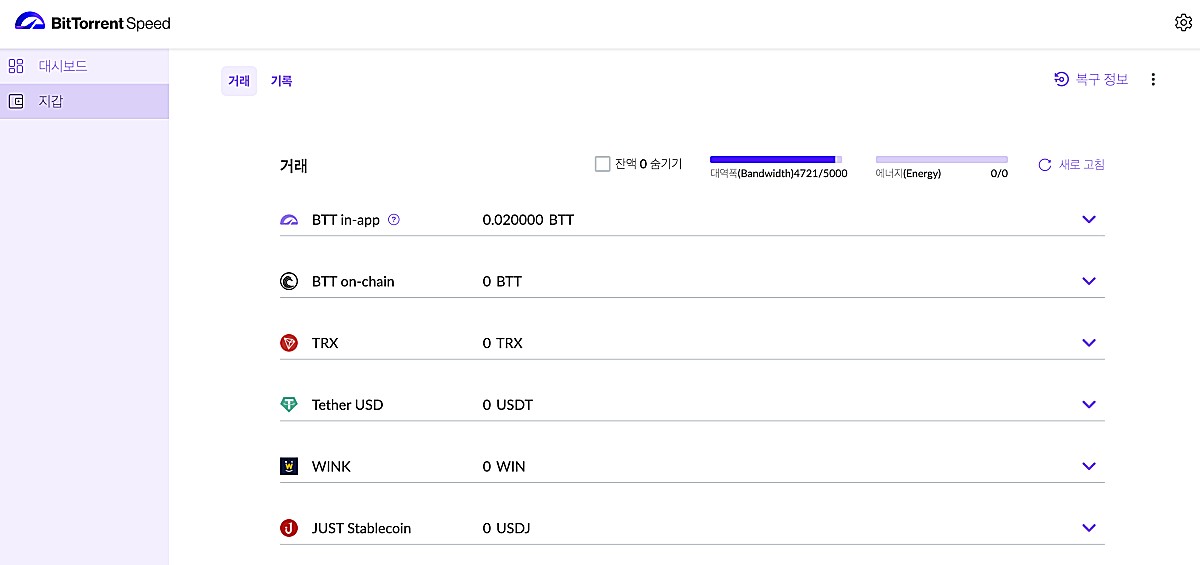Click the 0 USDJ balance value

[x=506, y=528]
